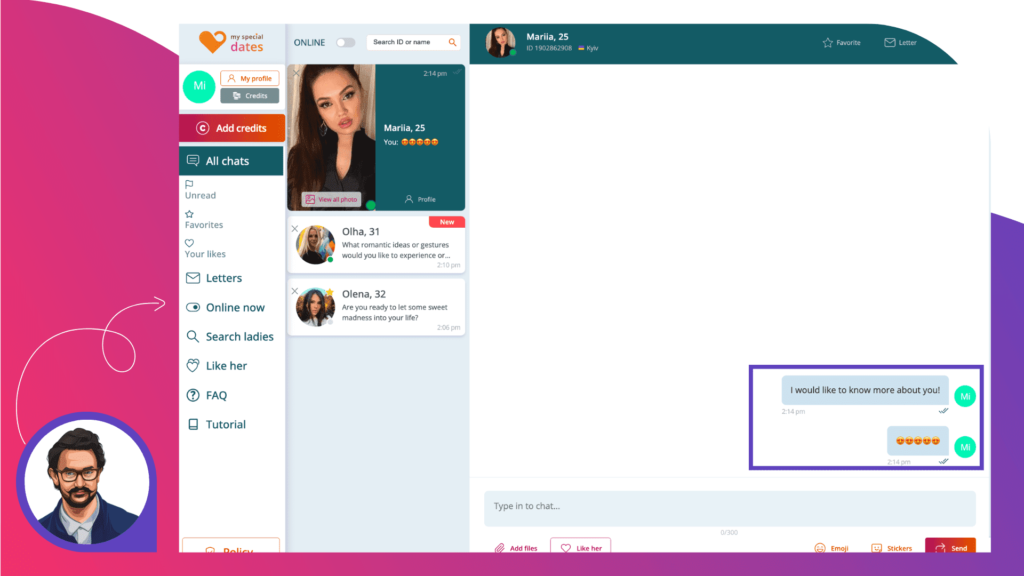Focus the Type in to chat field
Image resolution: width=1024 pixels, height=576 pixels.
click(729, 508)
